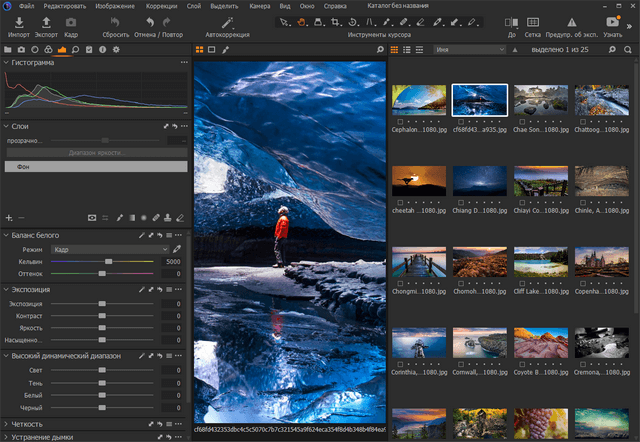Toggle the Grid (Сетка) overlay icon
The width and height of the screenshot is (640, 442).
(533, 22)
